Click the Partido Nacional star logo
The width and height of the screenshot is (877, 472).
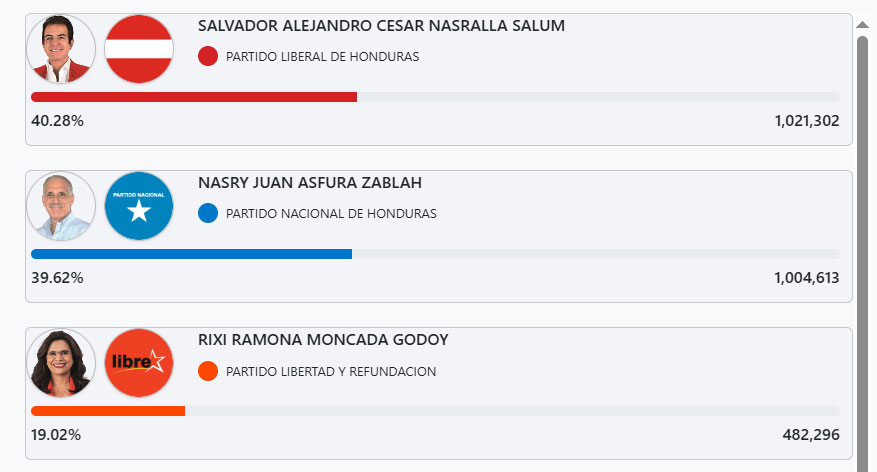tap(139, 207)
